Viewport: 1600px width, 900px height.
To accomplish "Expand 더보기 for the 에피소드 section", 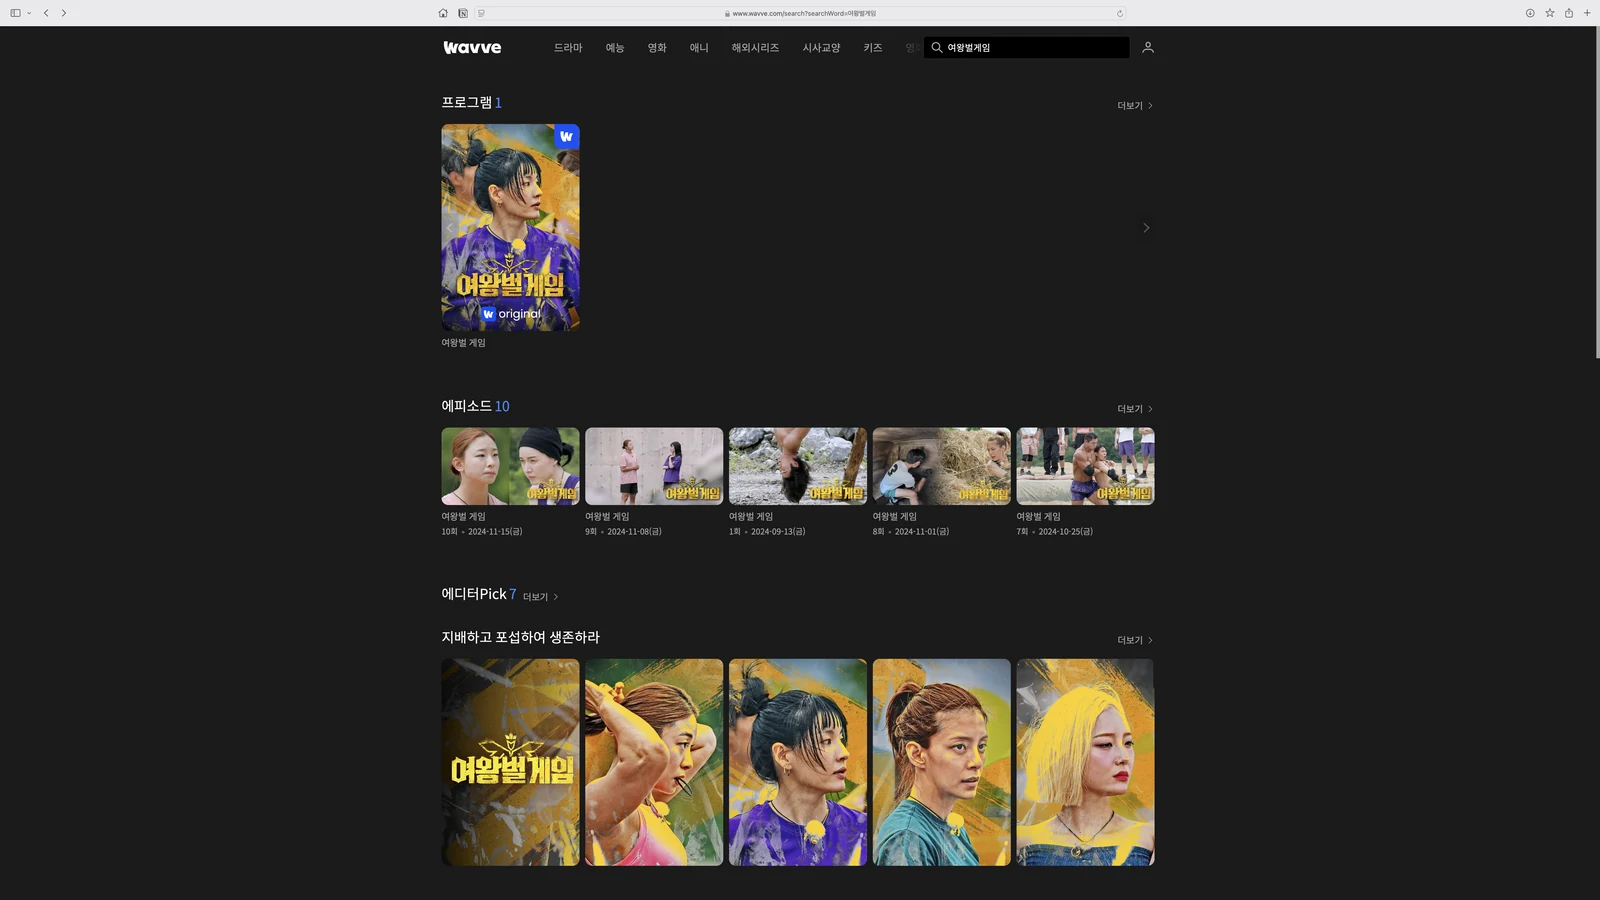I will point(1135,409).
